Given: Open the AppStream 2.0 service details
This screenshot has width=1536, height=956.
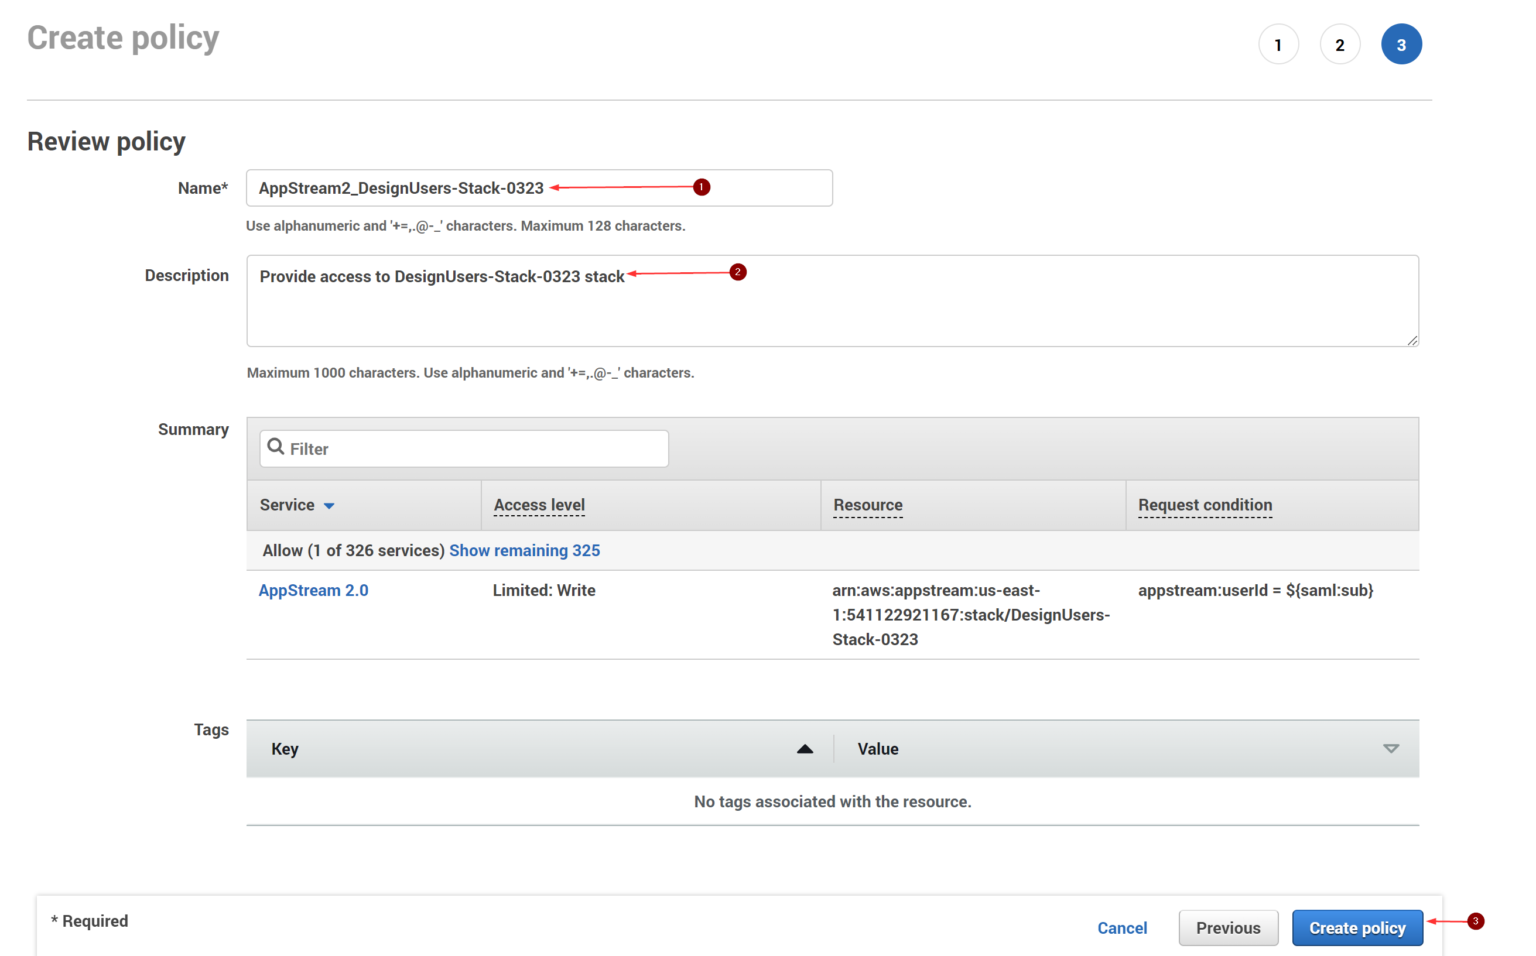Looking at the screenshot, I should point(314,590).
